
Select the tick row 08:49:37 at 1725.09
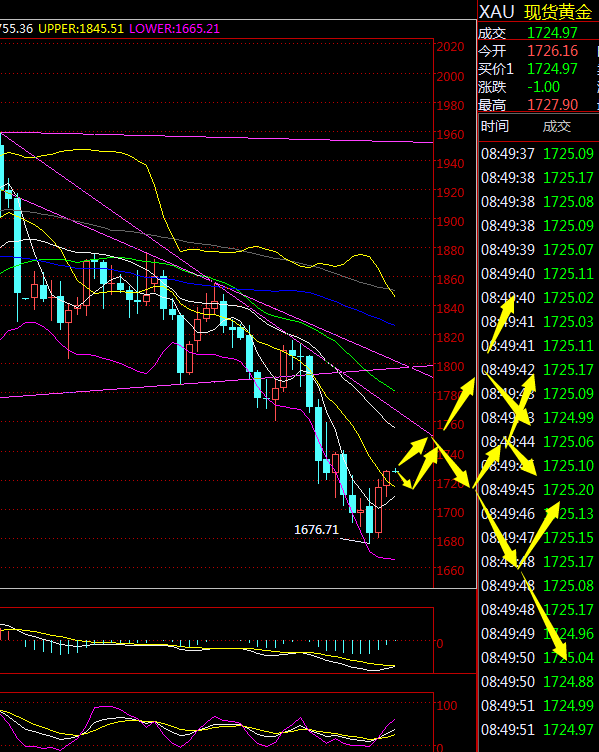[538, 153]
